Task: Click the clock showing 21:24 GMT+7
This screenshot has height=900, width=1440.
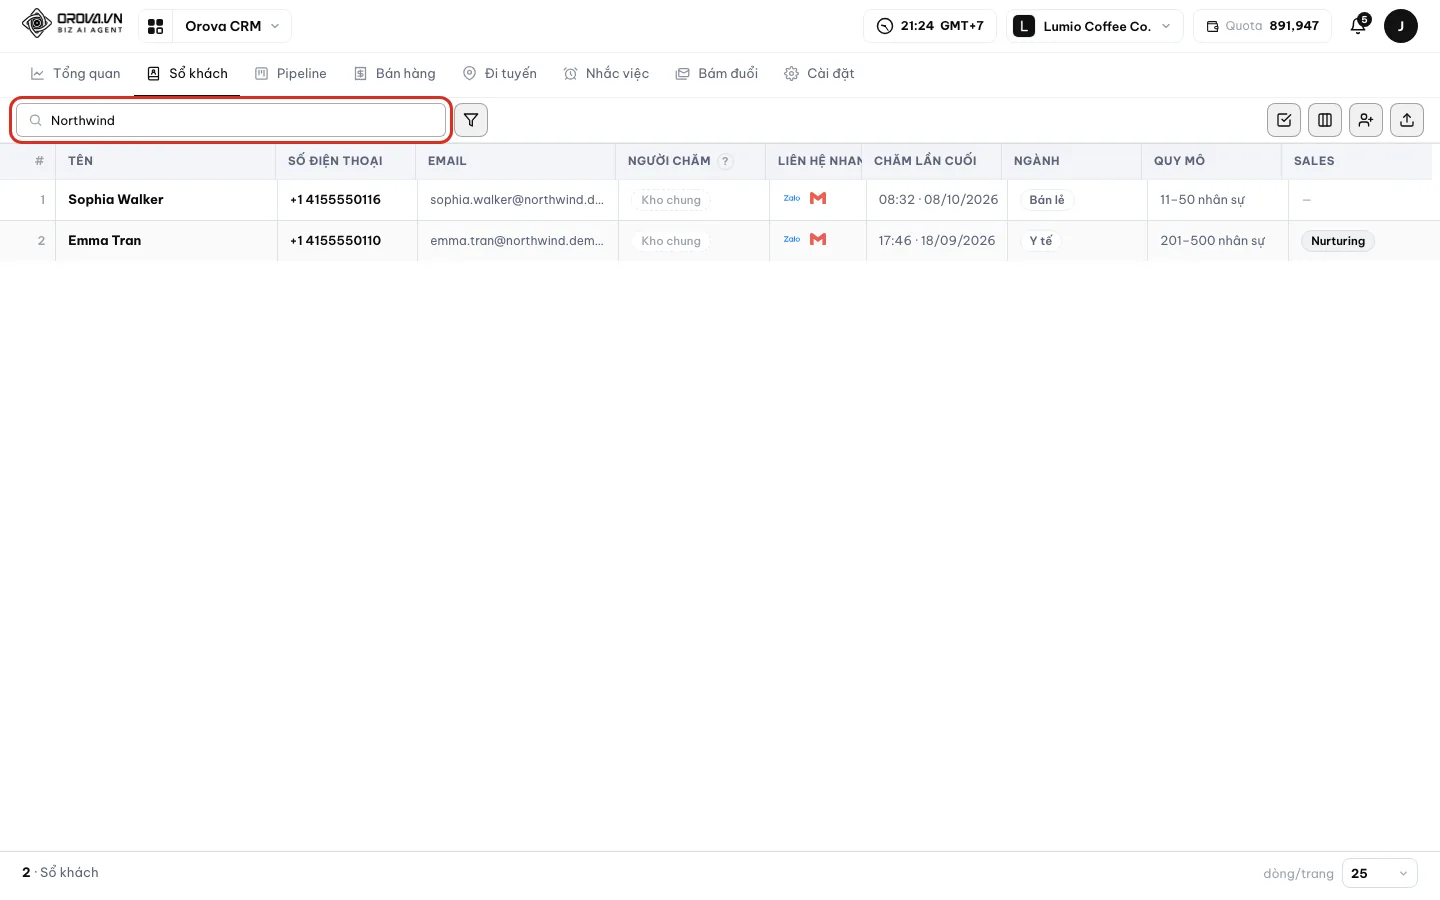Action: click(930, 26)
